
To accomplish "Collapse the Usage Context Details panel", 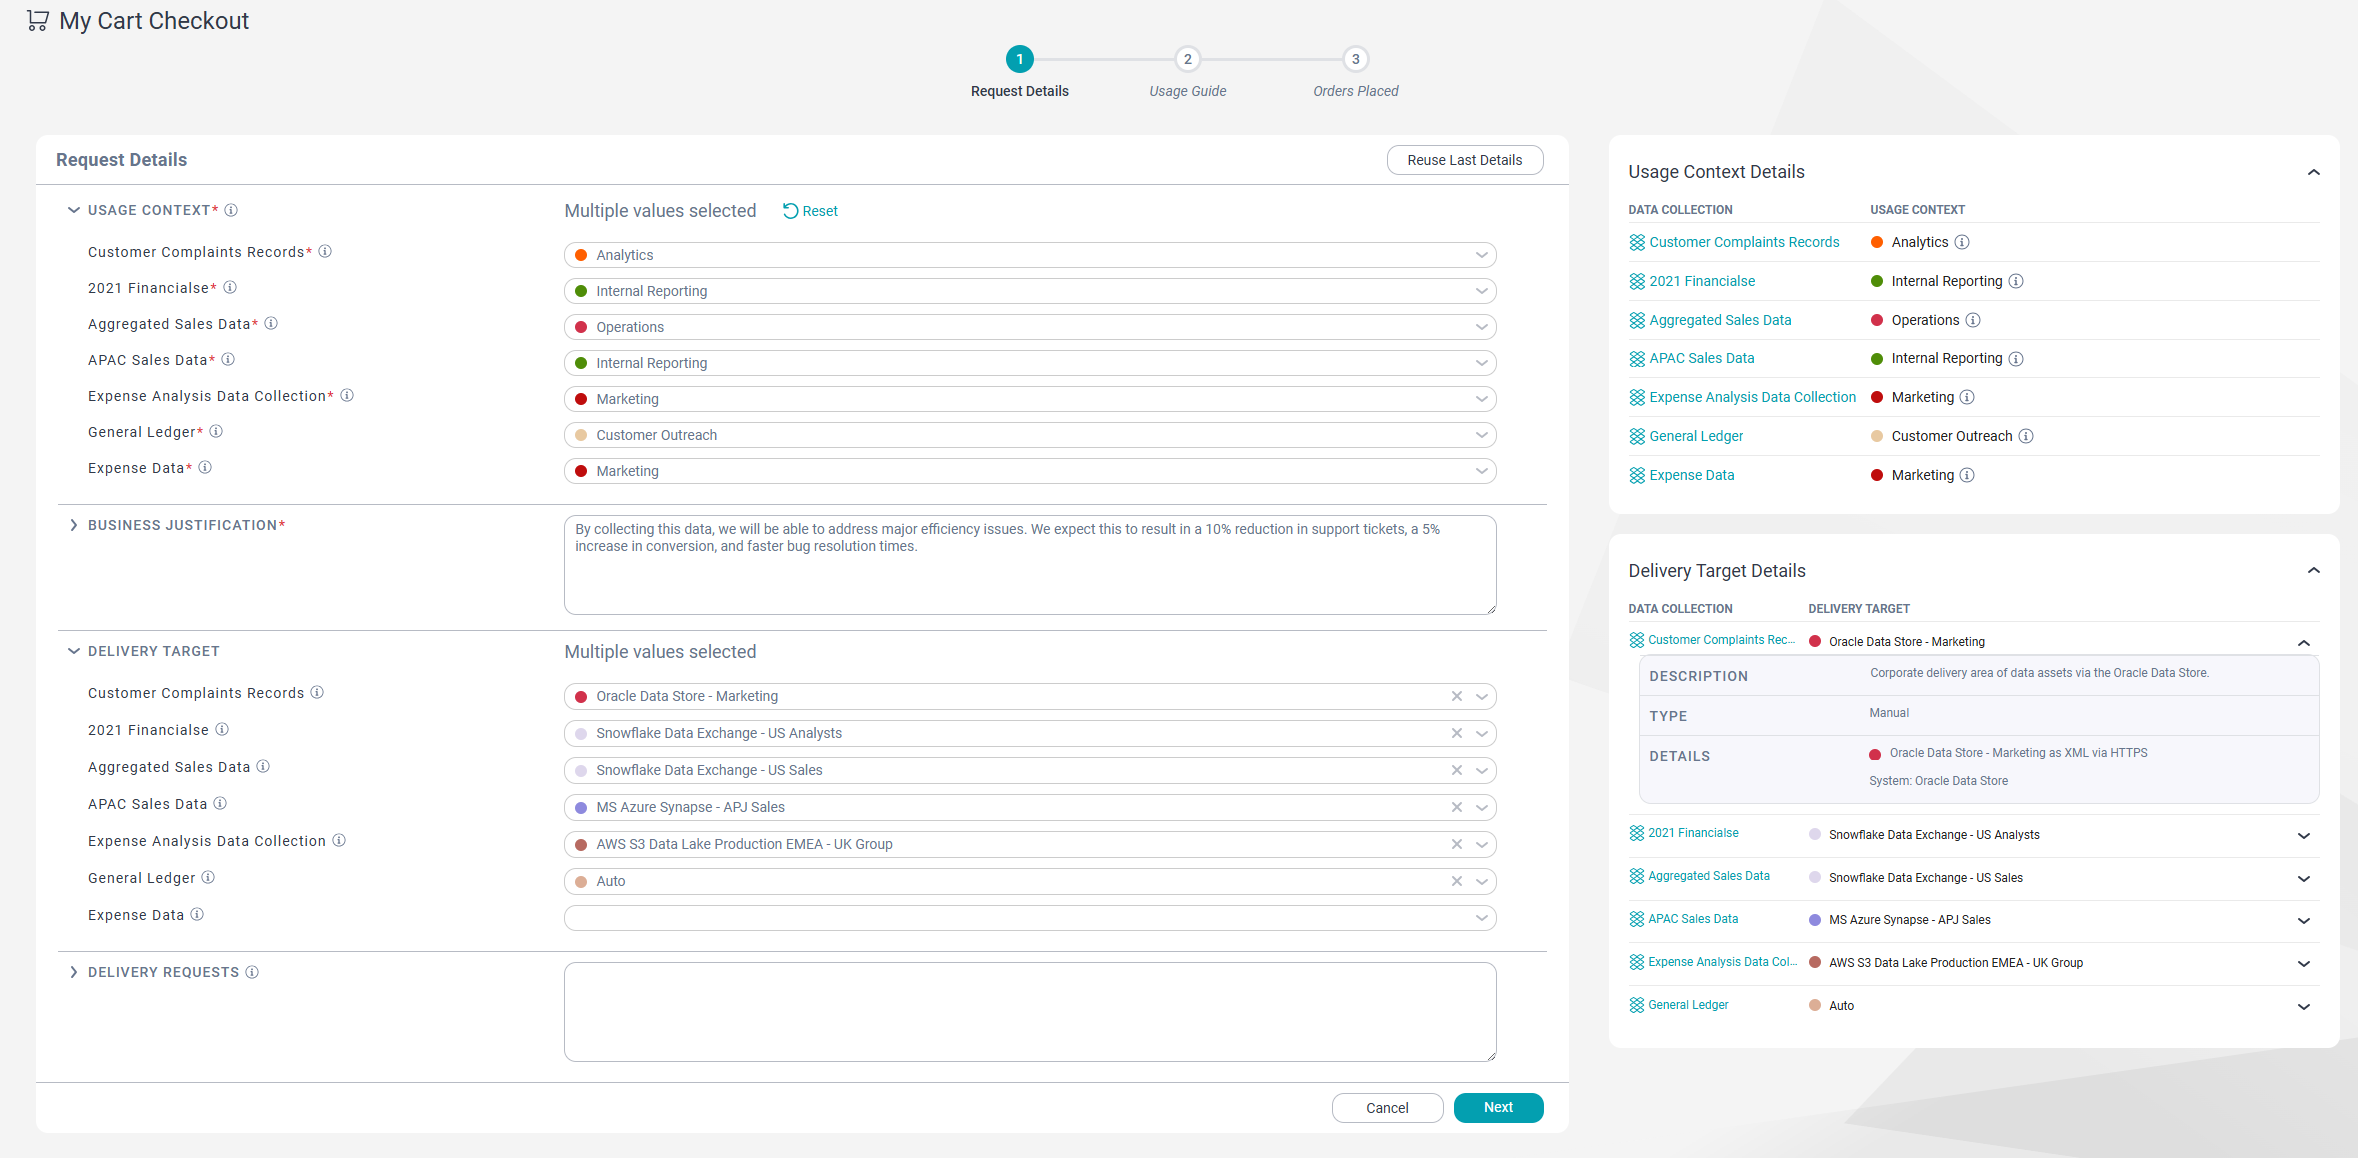I will click(x=2313, y=172).
